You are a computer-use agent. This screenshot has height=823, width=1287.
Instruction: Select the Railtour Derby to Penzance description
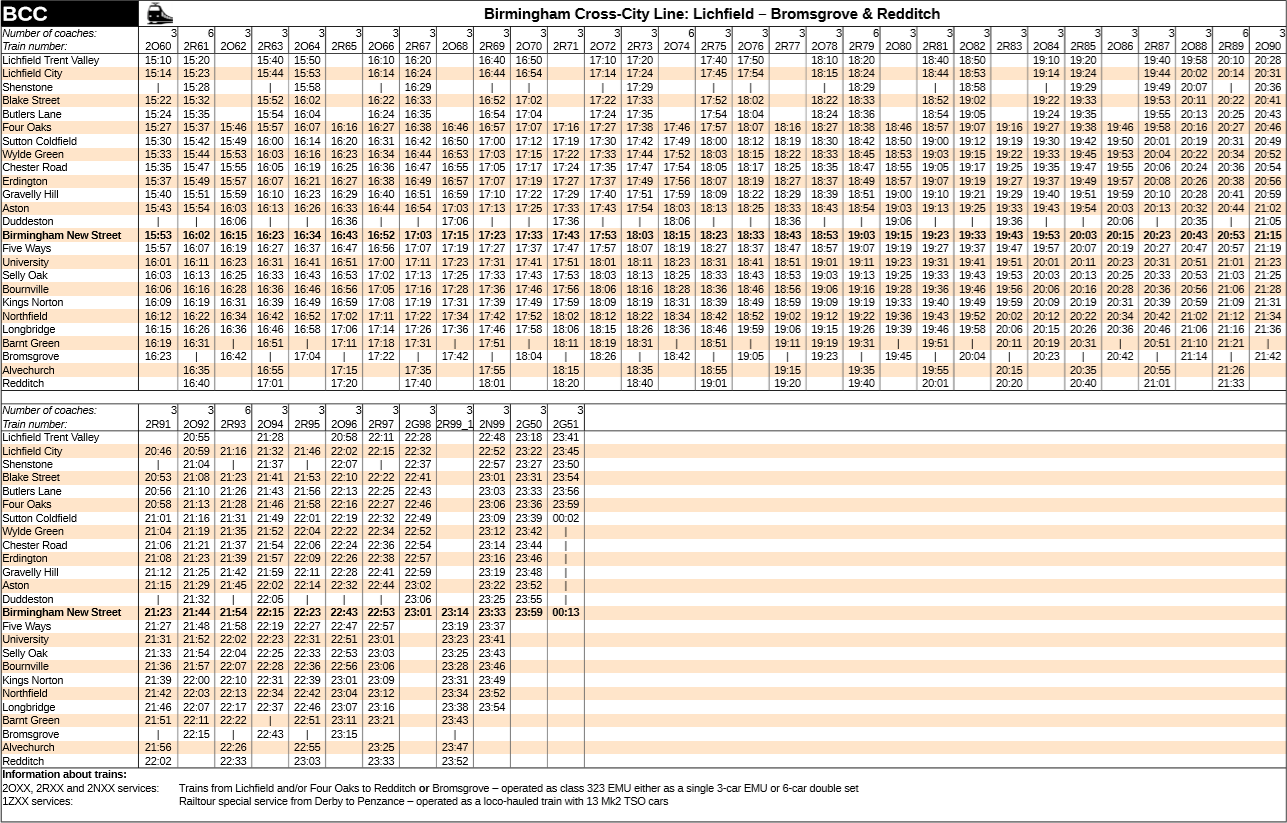click(x=423, y=801)
